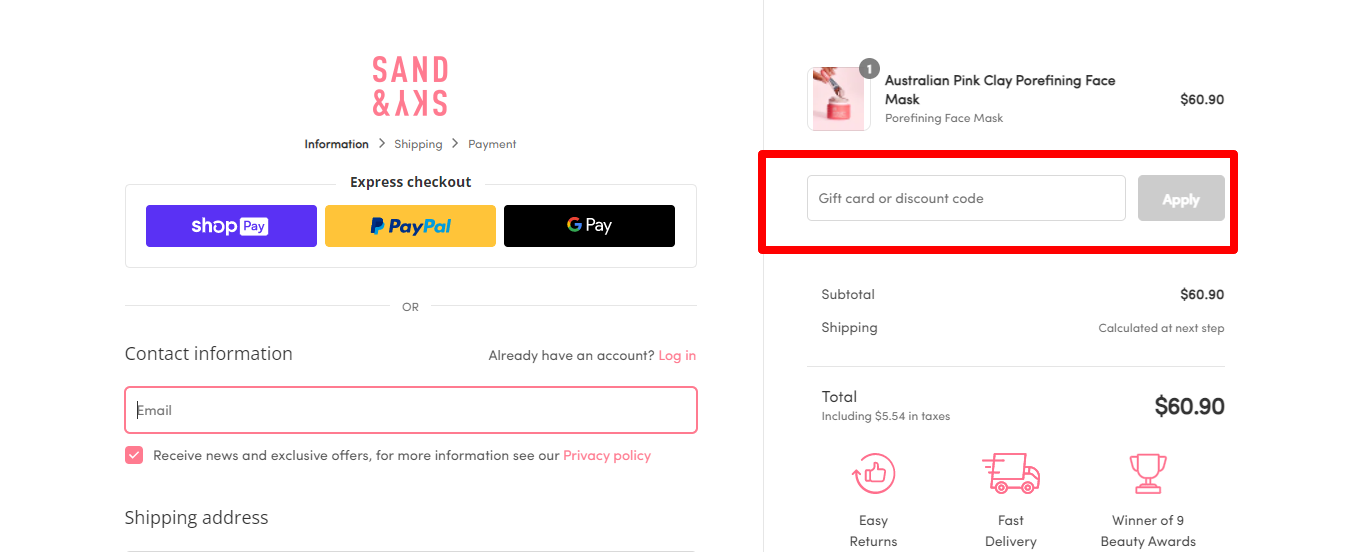
Task: Go to Information breadcrumb step
Action: pos(336,144)
